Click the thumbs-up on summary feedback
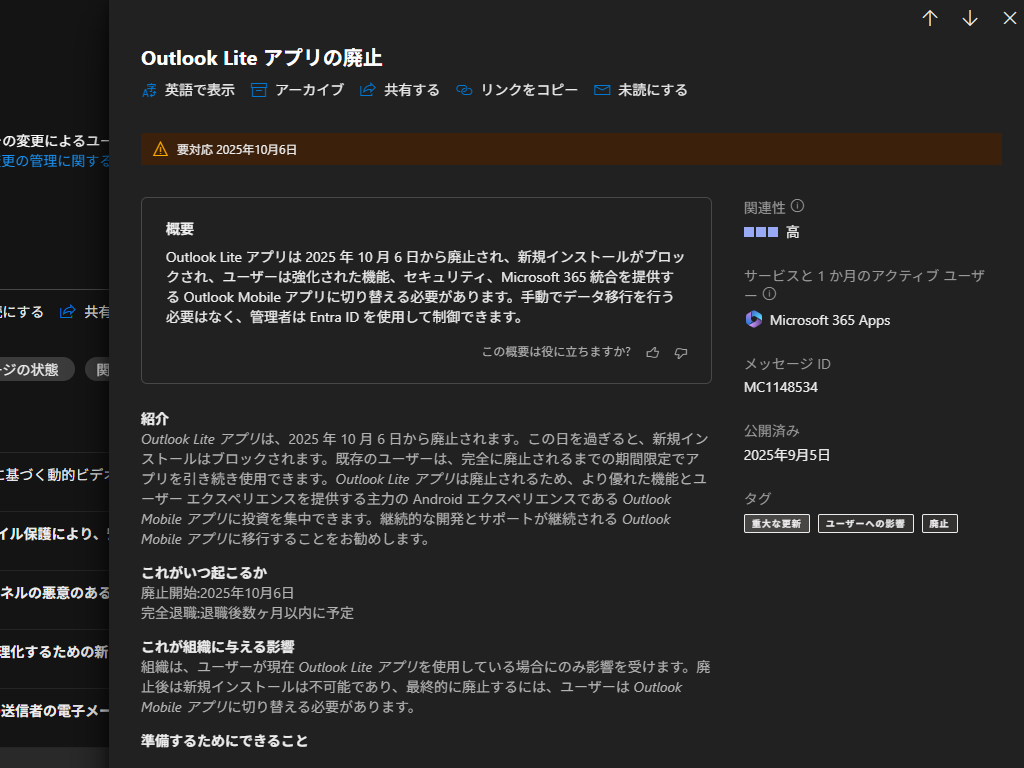Viewport: 1024px width, 768px height. coord(652,352)
